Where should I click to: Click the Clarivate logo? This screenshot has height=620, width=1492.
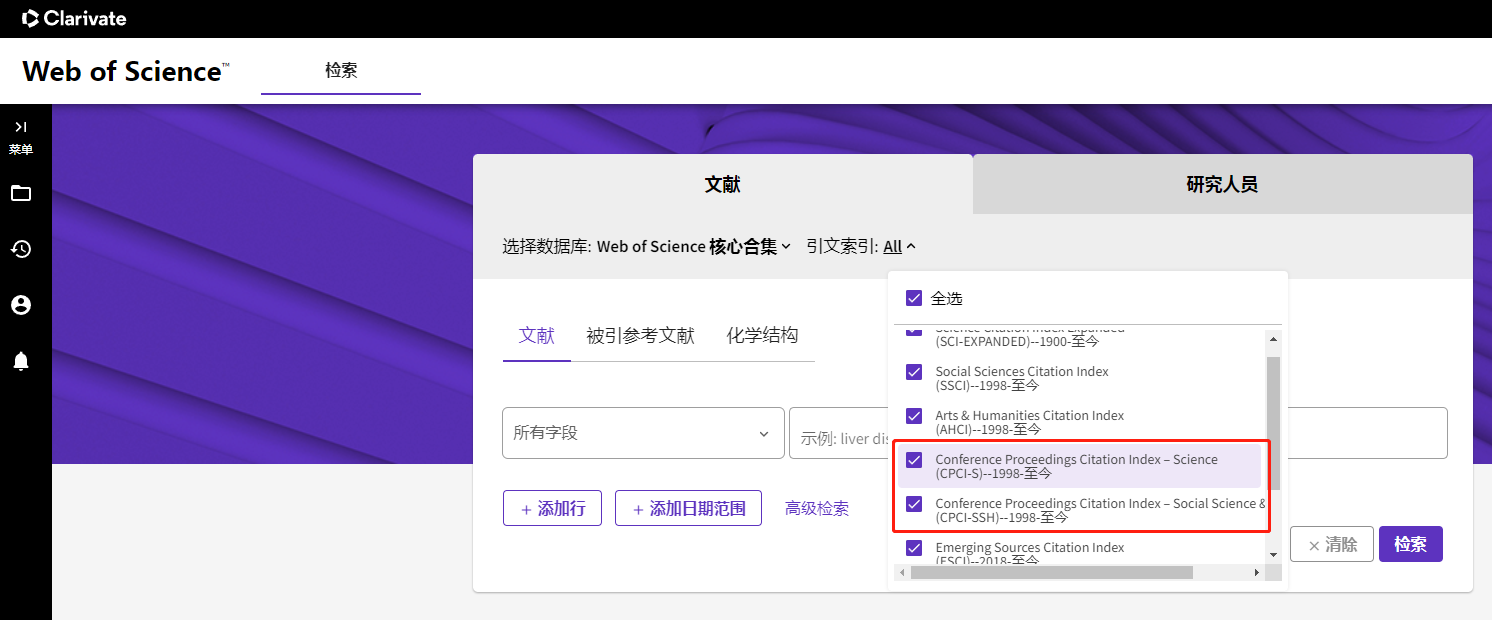74,18
